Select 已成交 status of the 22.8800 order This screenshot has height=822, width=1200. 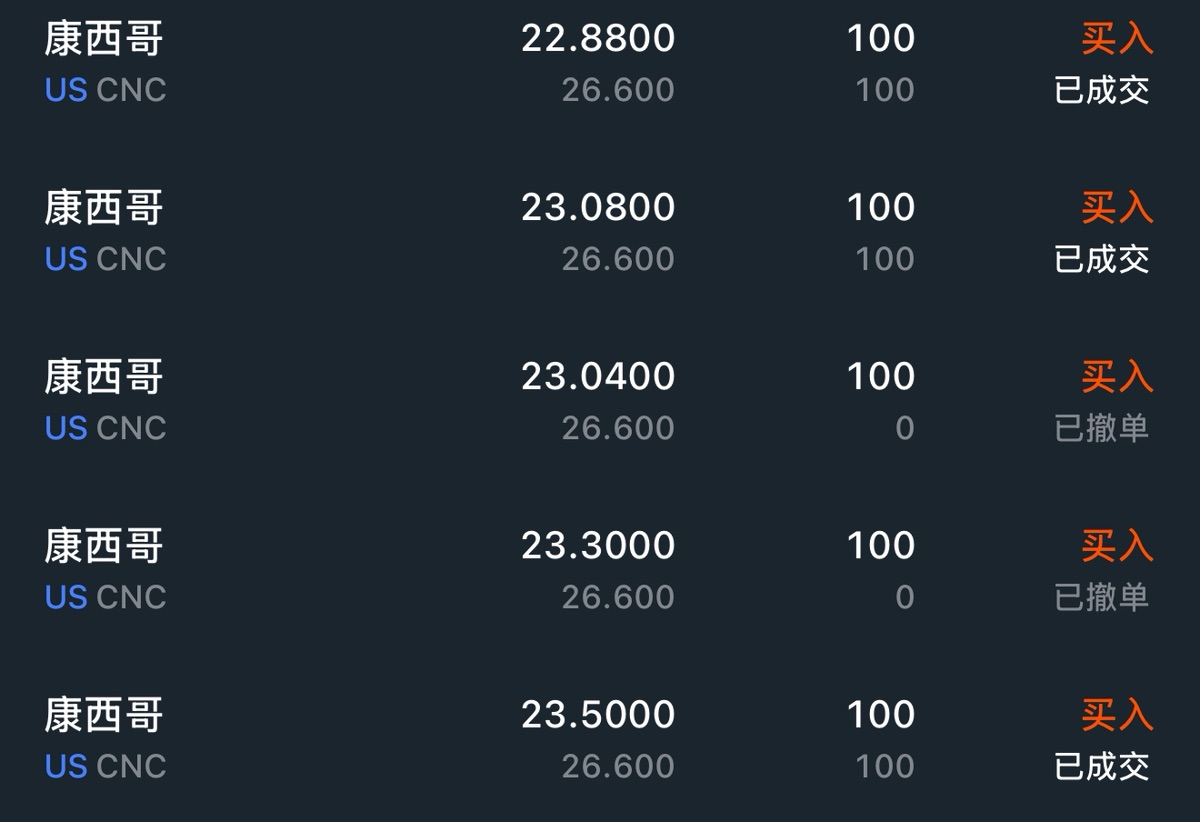1102,90
